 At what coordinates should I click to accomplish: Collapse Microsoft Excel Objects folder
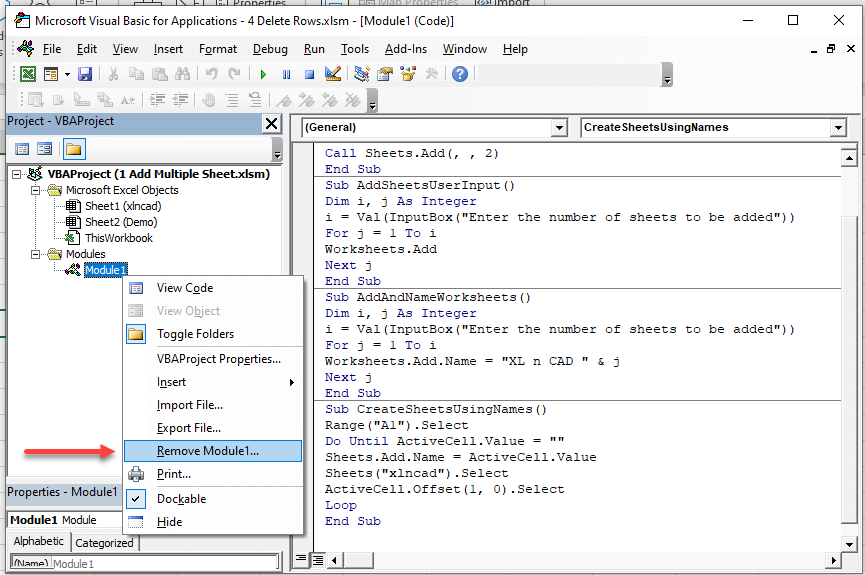tap(35, 190)
